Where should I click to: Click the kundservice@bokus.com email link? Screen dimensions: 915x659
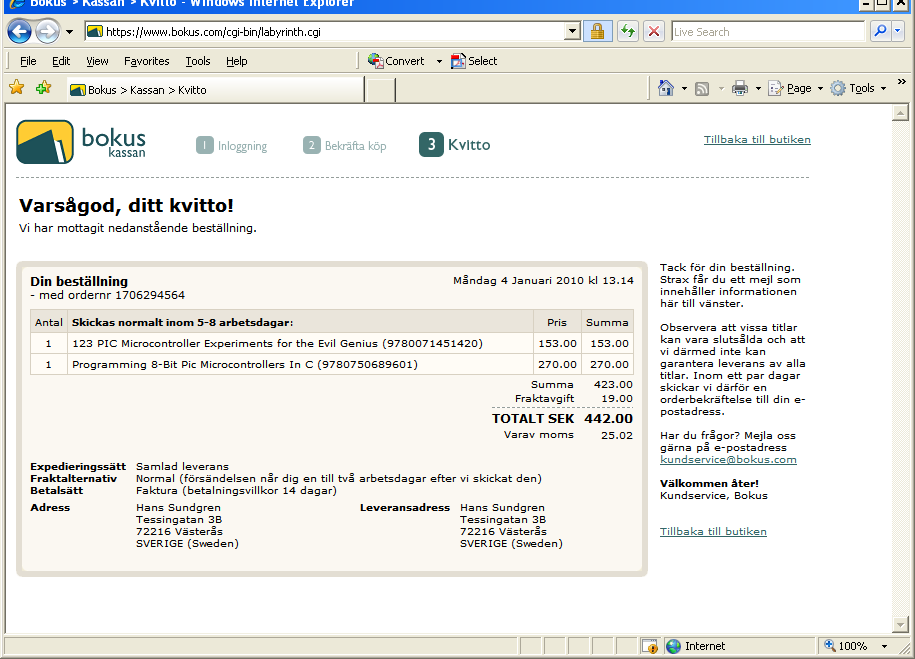728,459
